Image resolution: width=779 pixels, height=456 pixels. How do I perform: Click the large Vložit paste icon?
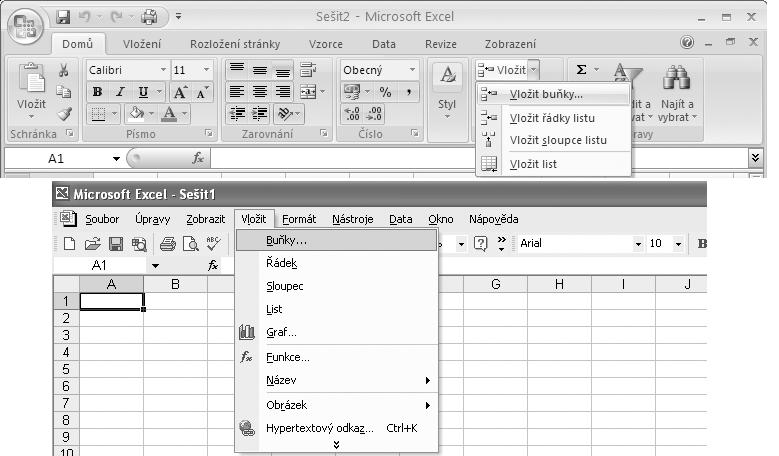31,78
